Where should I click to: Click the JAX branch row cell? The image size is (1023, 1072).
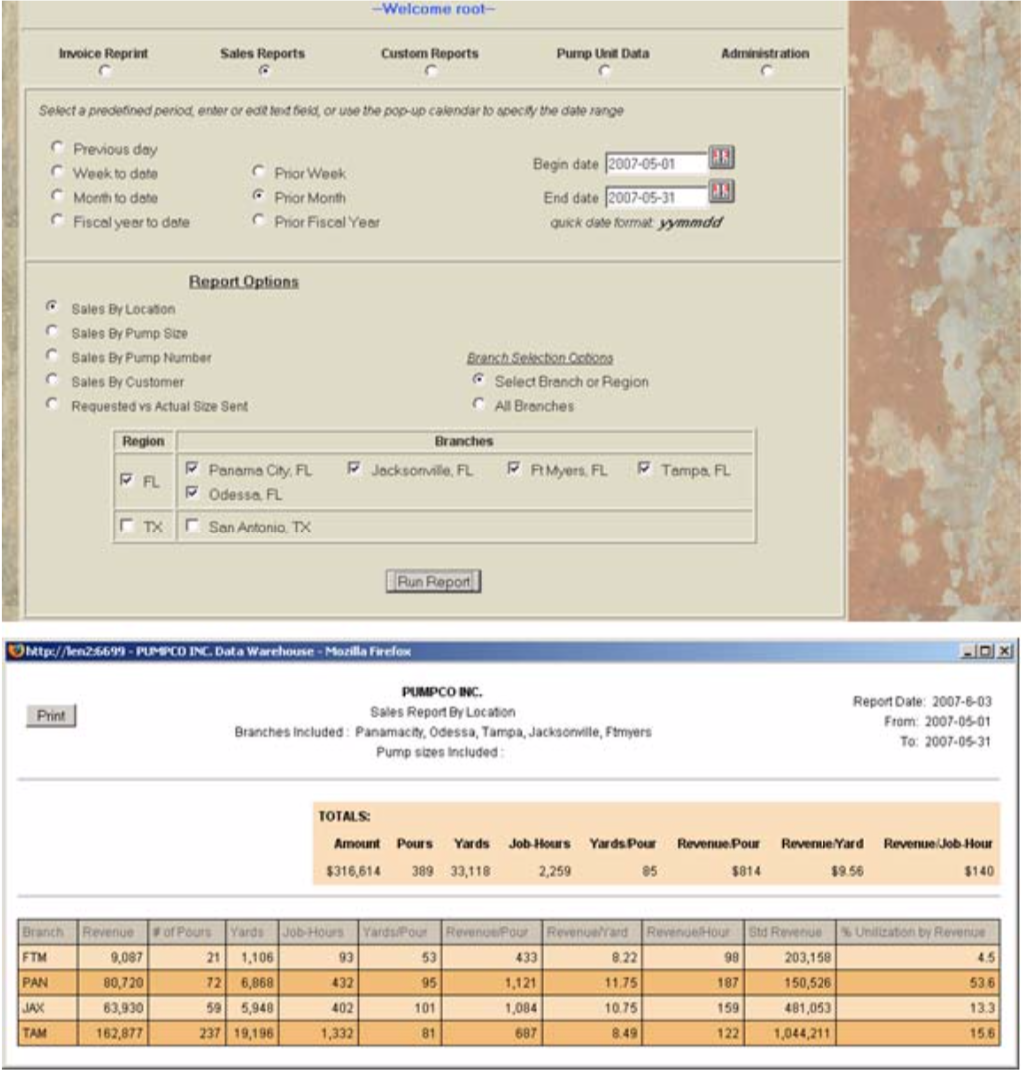click(x=48, y=1008)
